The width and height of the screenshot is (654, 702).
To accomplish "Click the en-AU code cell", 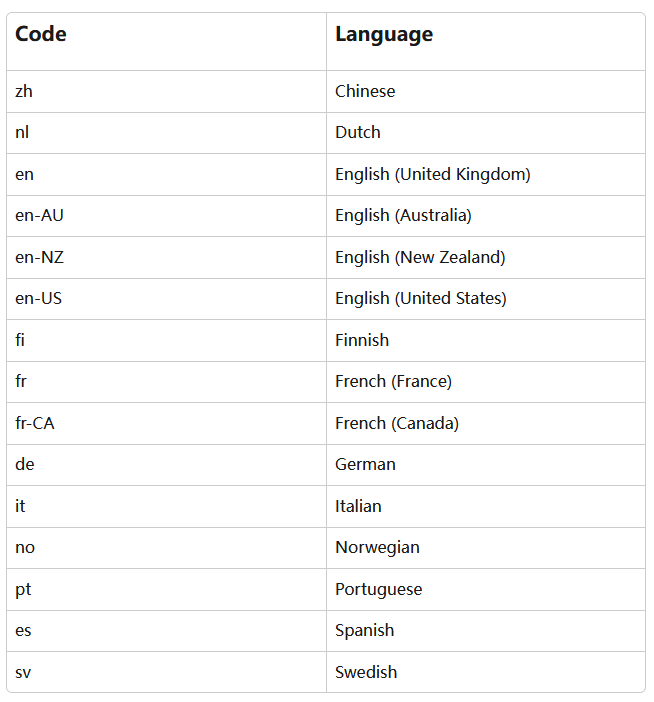I will point(39,215).
